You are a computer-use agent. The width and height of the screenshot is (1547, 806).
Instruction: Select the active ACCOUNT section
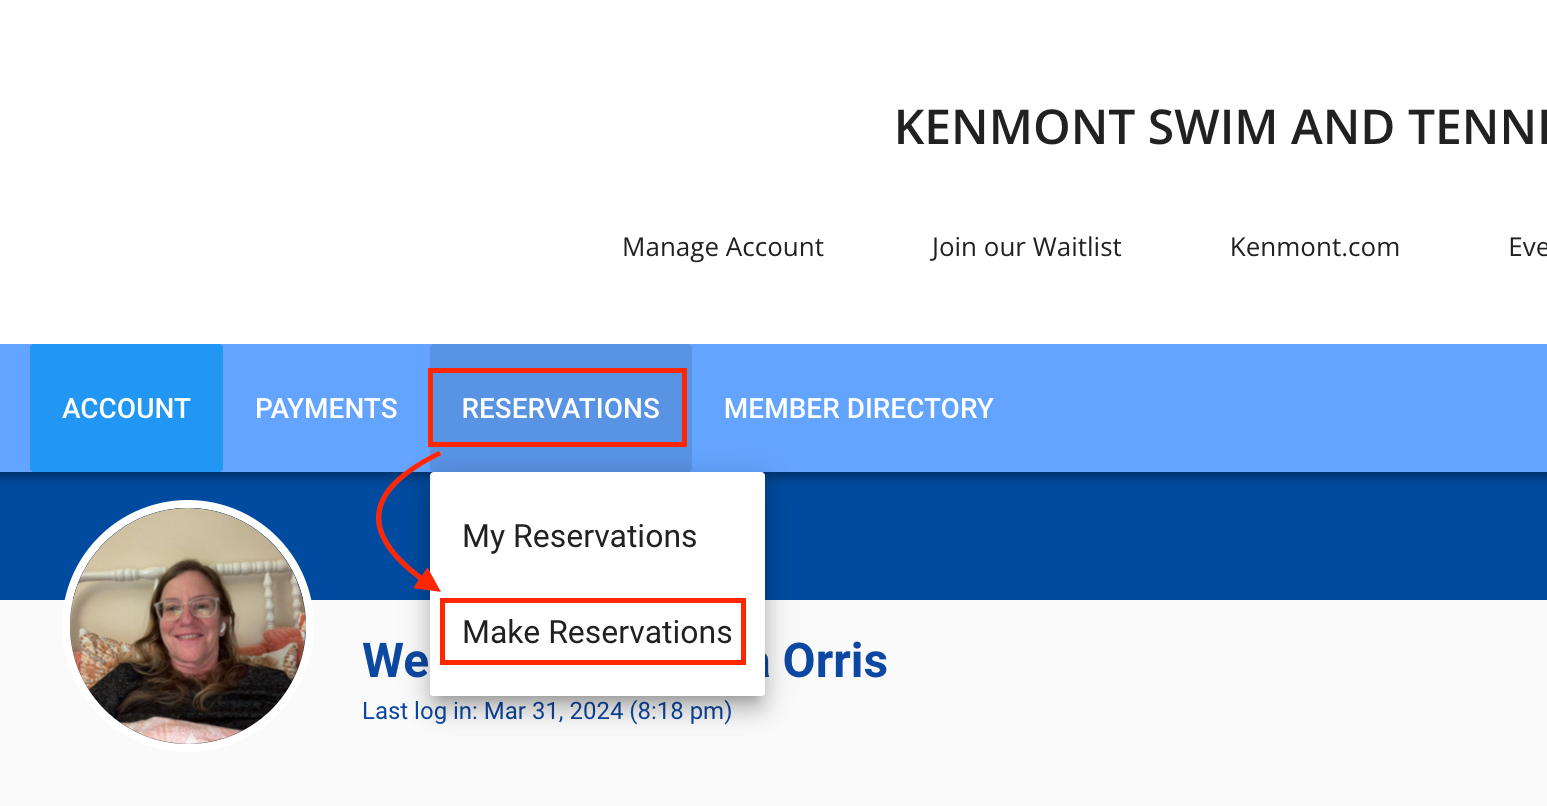tap(126, 407)
